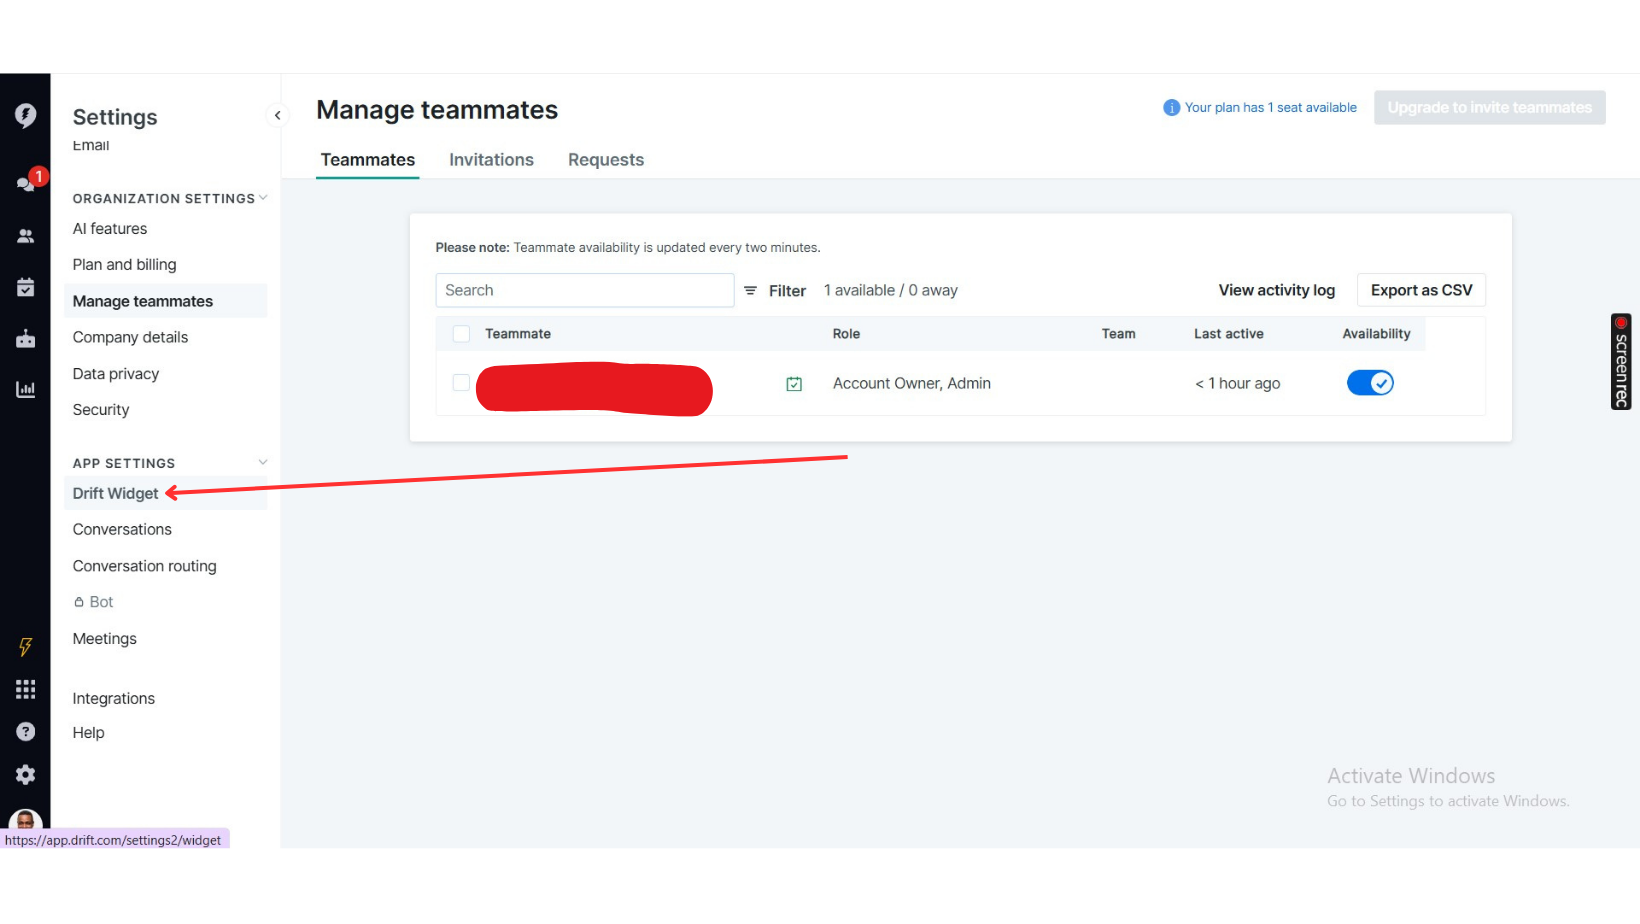Click the info icon beside seat availability
Screen dimensions: 1640x924
[x=1171, y=108]
